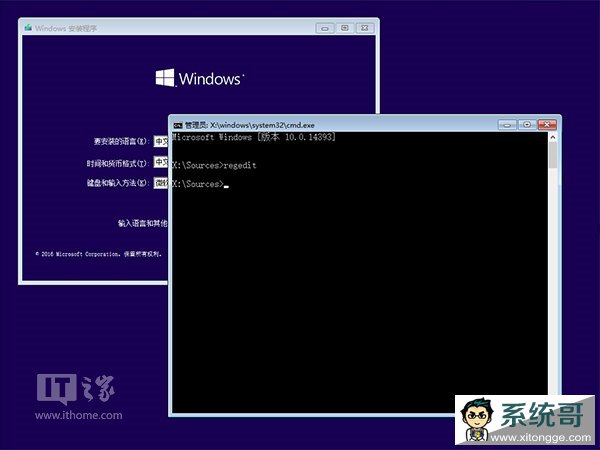Click the cmd window scrollbar thumb
Image resolution: width=600 pixels, height=450 pixels.
pyautogui.click(x=553, y=155)
